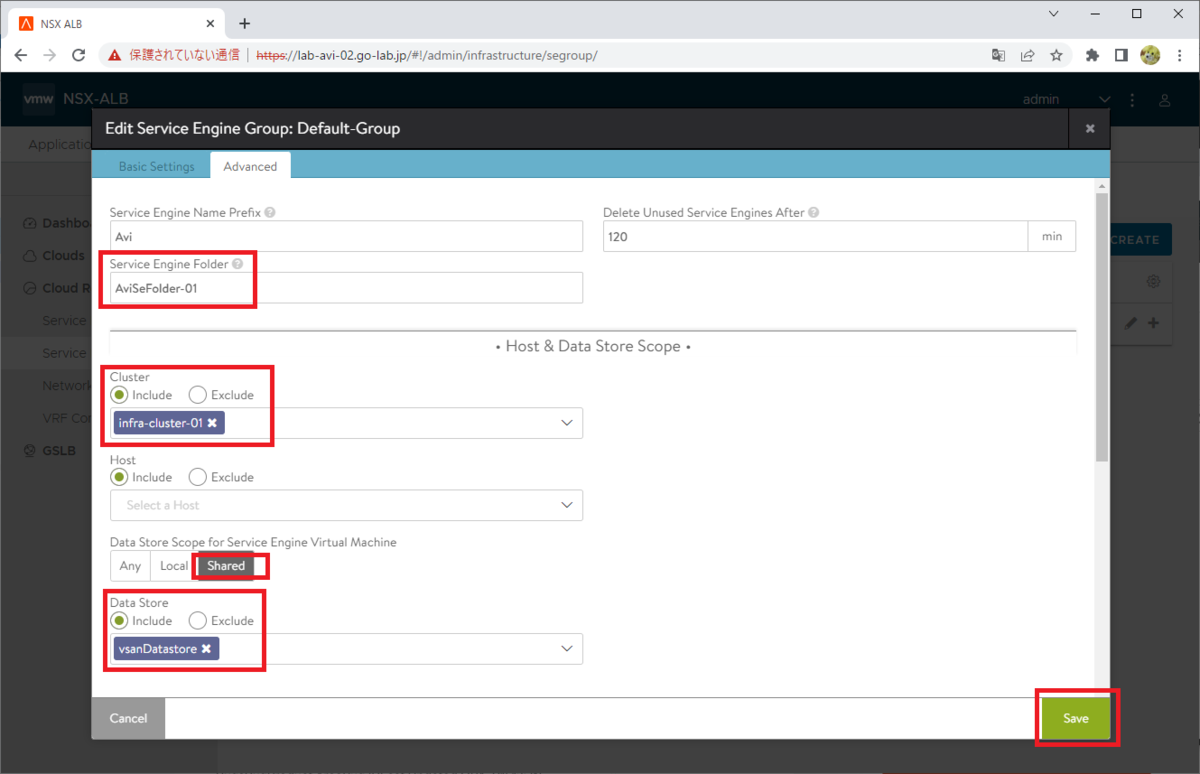Click the browser address bar URL
1200x774 pixels.
[x=427, y=56]
